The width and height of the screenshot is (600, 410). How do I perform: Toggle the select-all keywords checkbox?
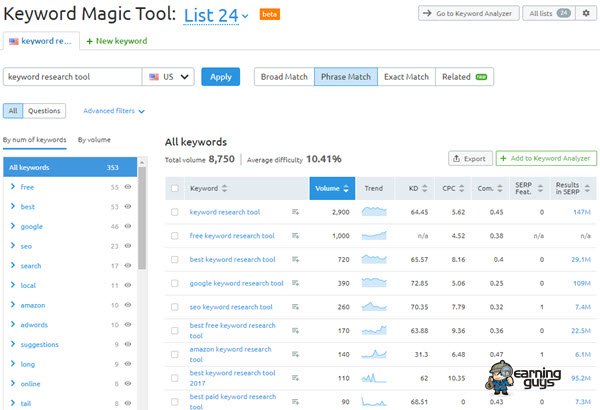tap(175, 188)
